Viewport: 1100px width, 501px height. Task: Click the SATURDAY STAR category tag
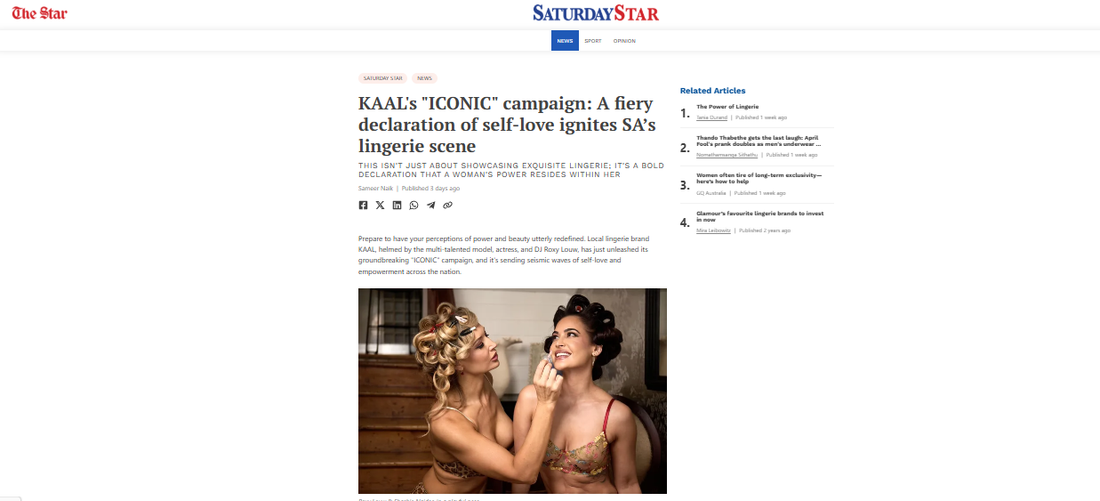382,79
